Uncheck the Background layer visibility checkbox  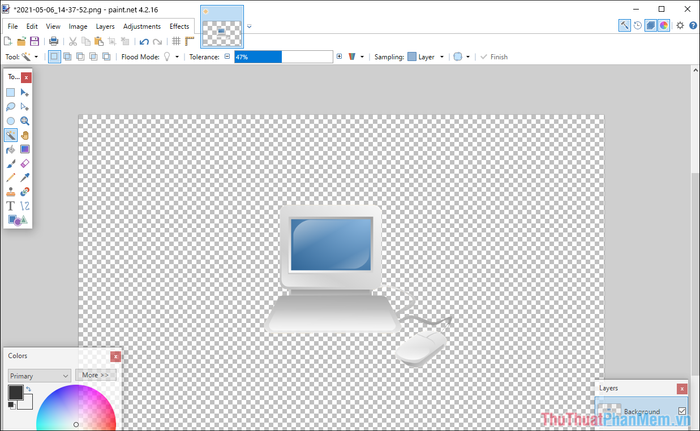682,411
